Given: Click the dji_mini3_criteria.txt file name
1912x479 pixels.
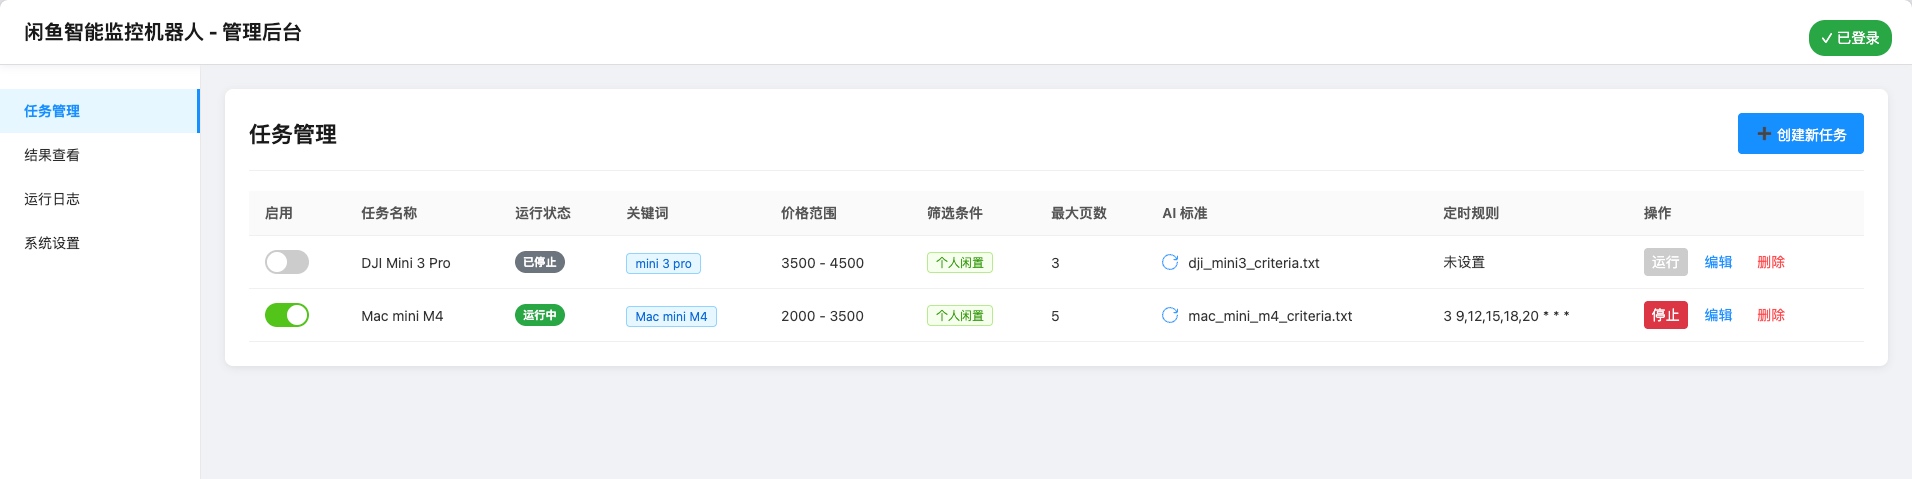Looking at the screenshot, I should pyautogui.click(x=1254, y=263).
